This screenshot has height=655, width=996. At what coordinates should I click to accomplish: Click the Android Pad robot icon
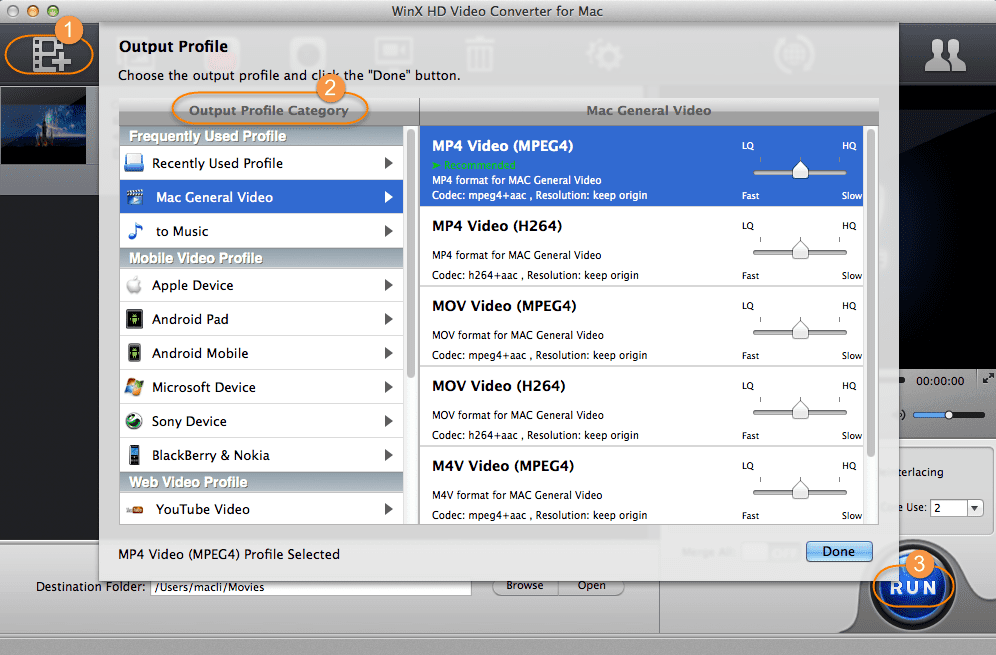134,319
